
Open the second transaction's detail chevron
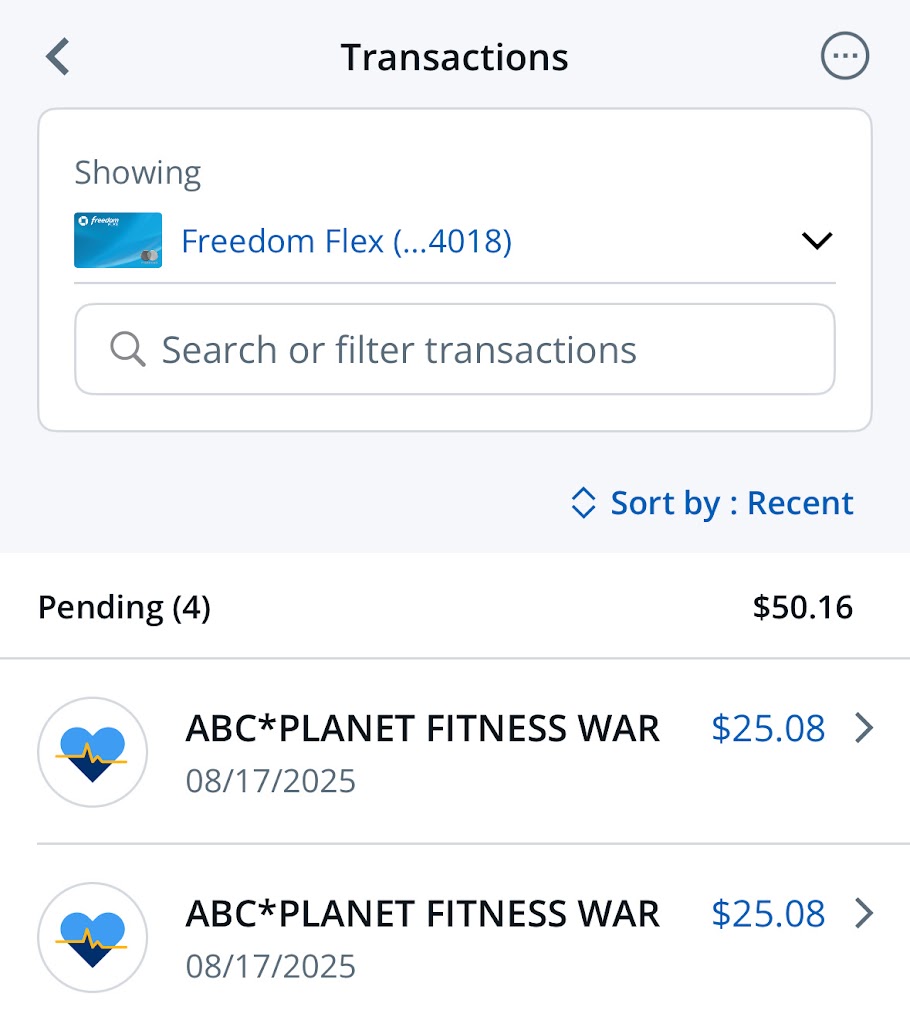[865, 914]
